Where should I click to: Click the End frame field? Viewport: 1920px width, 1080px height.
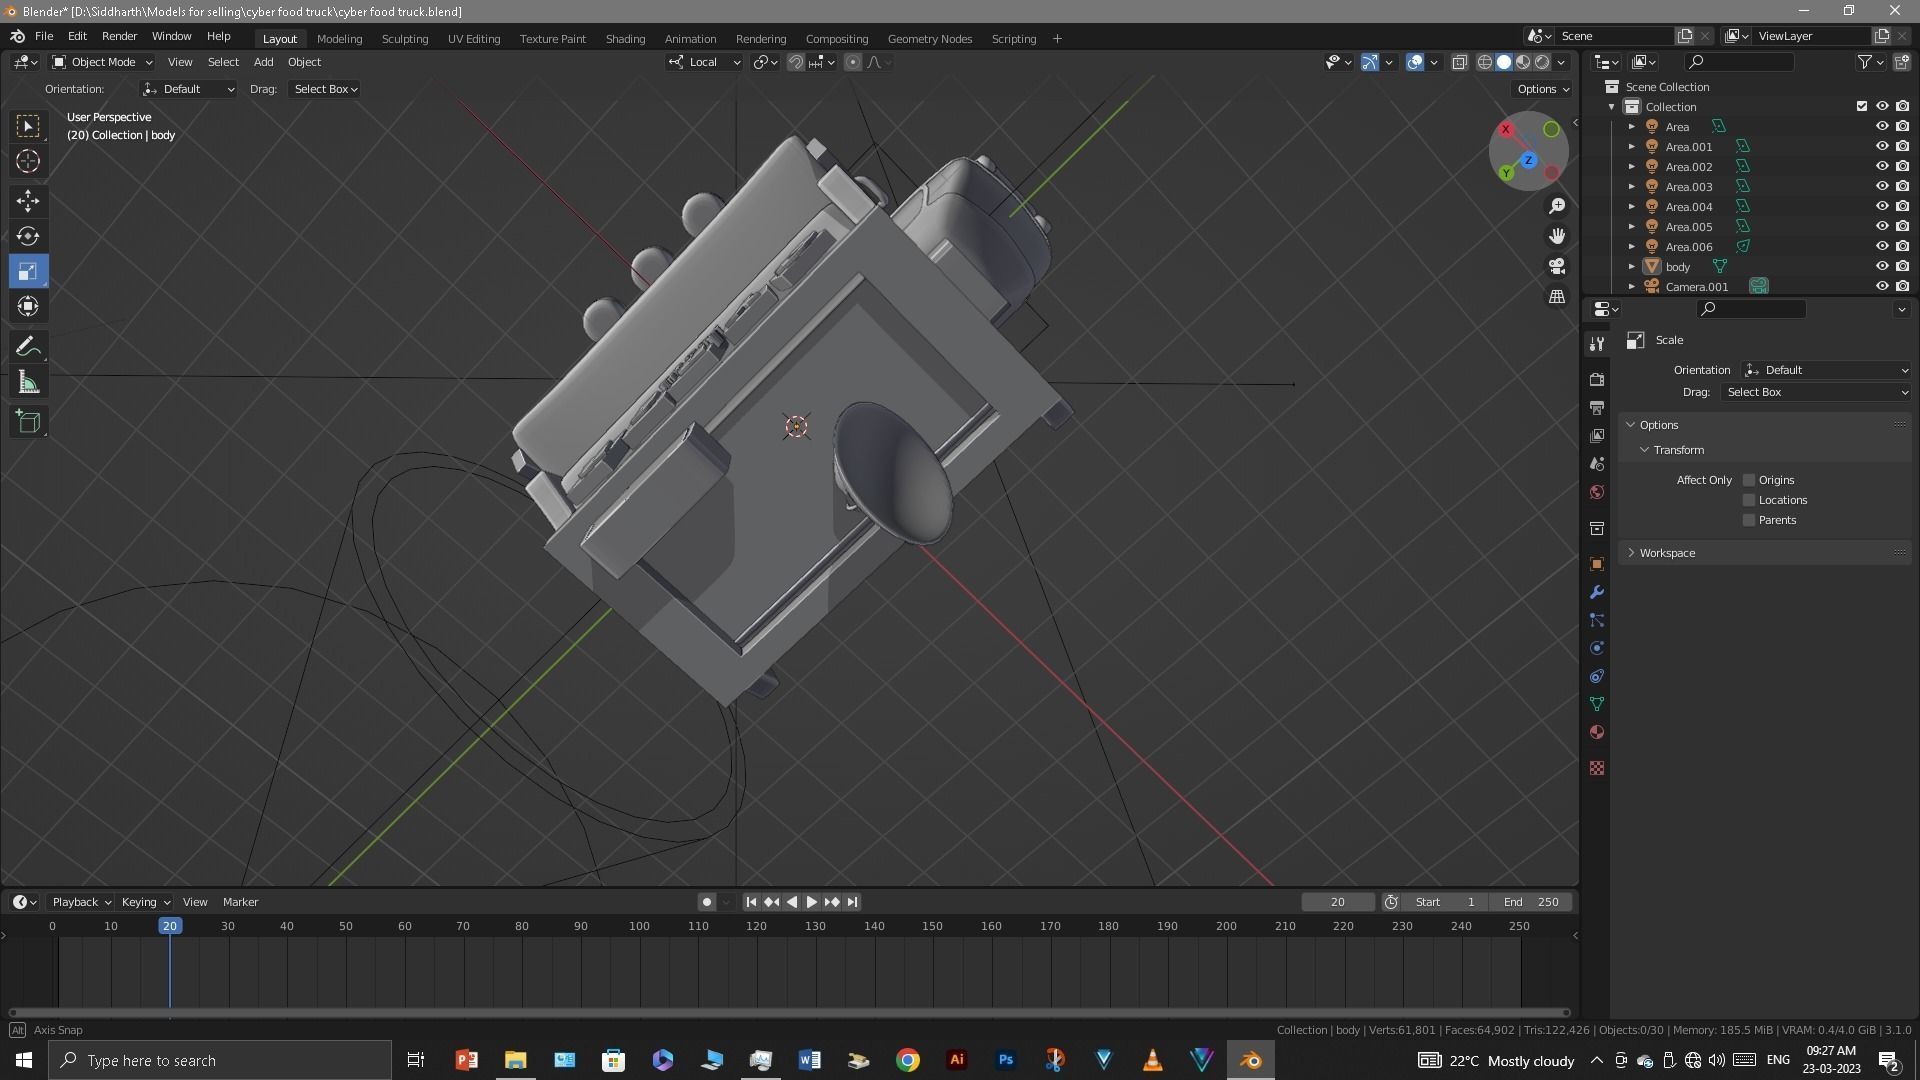point(1530,902)
